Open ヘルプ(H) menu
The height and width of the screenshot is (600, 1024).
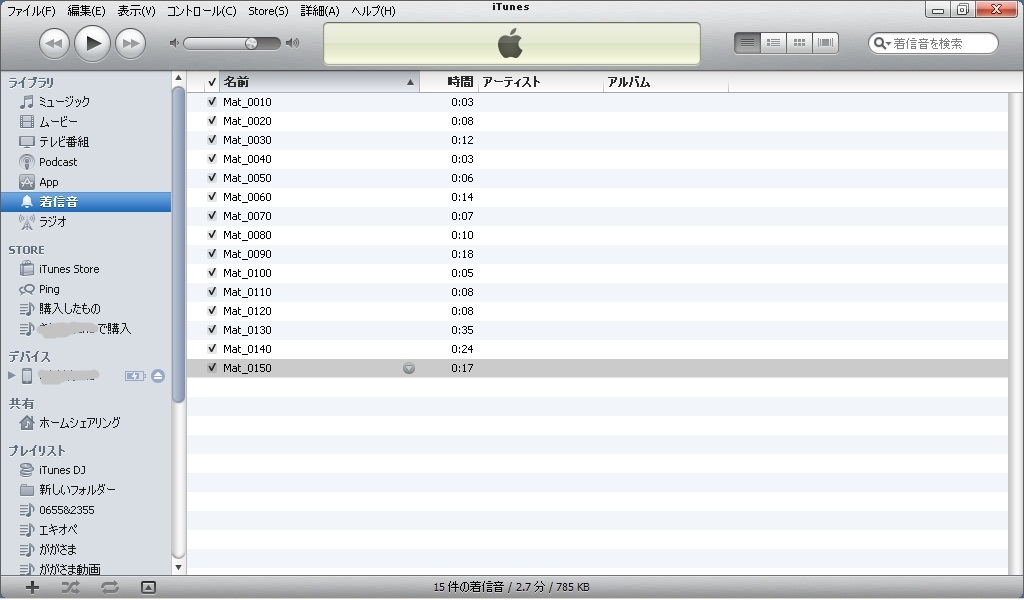374,11
